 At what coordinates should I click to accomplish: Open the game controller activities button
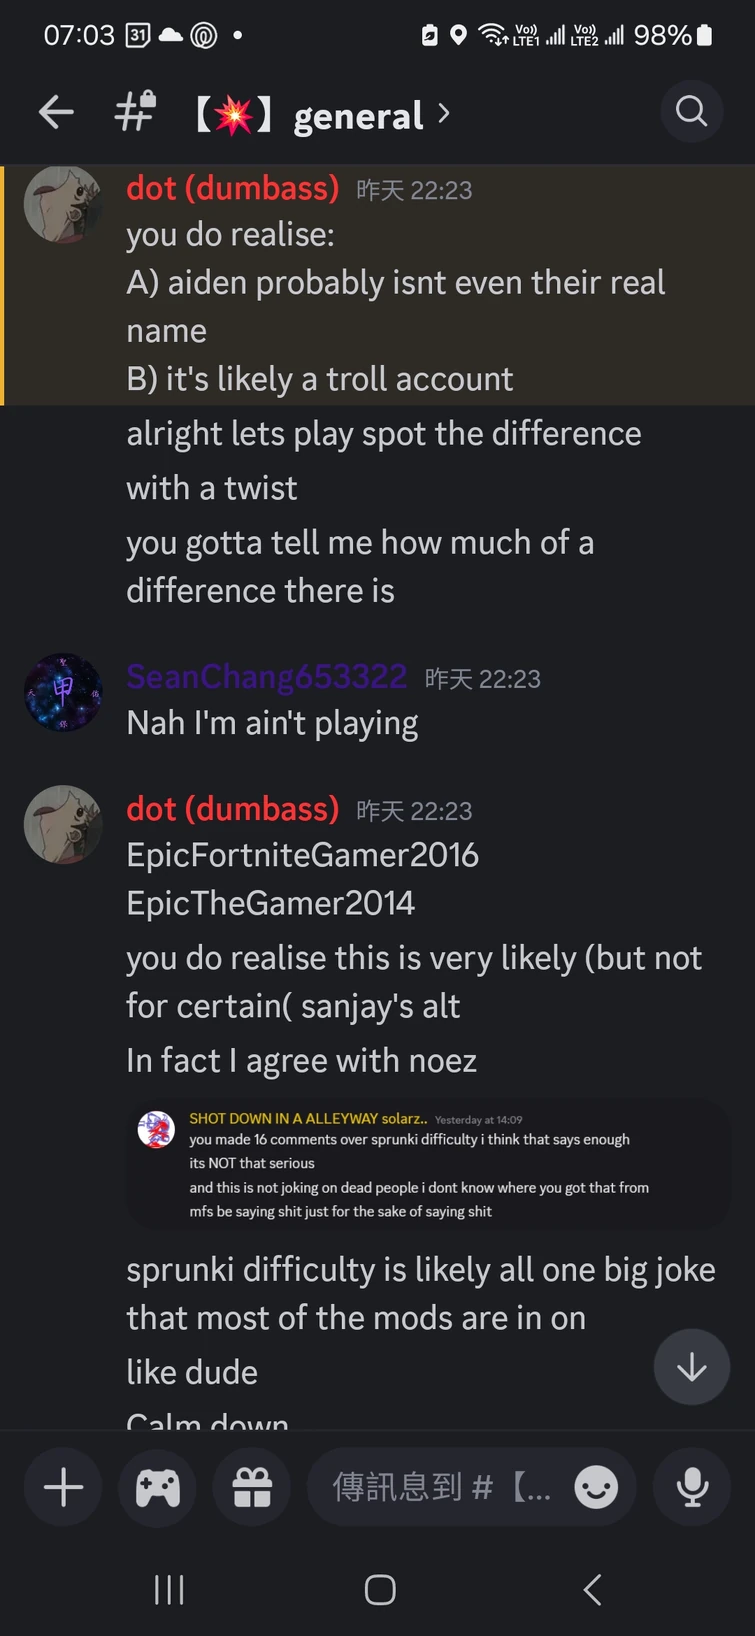pos(158,1487)
